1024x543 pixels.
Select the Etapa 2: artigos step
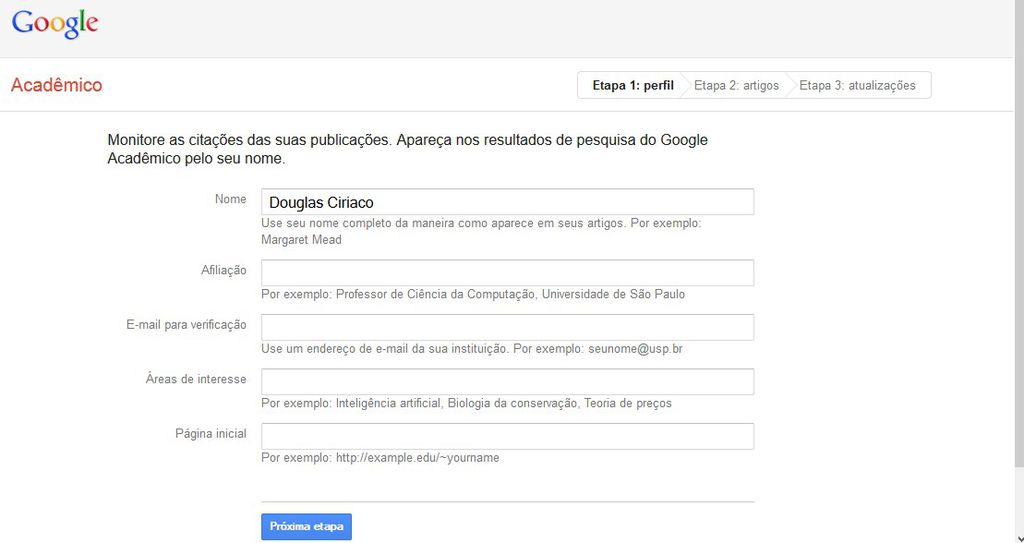(736, 86)
